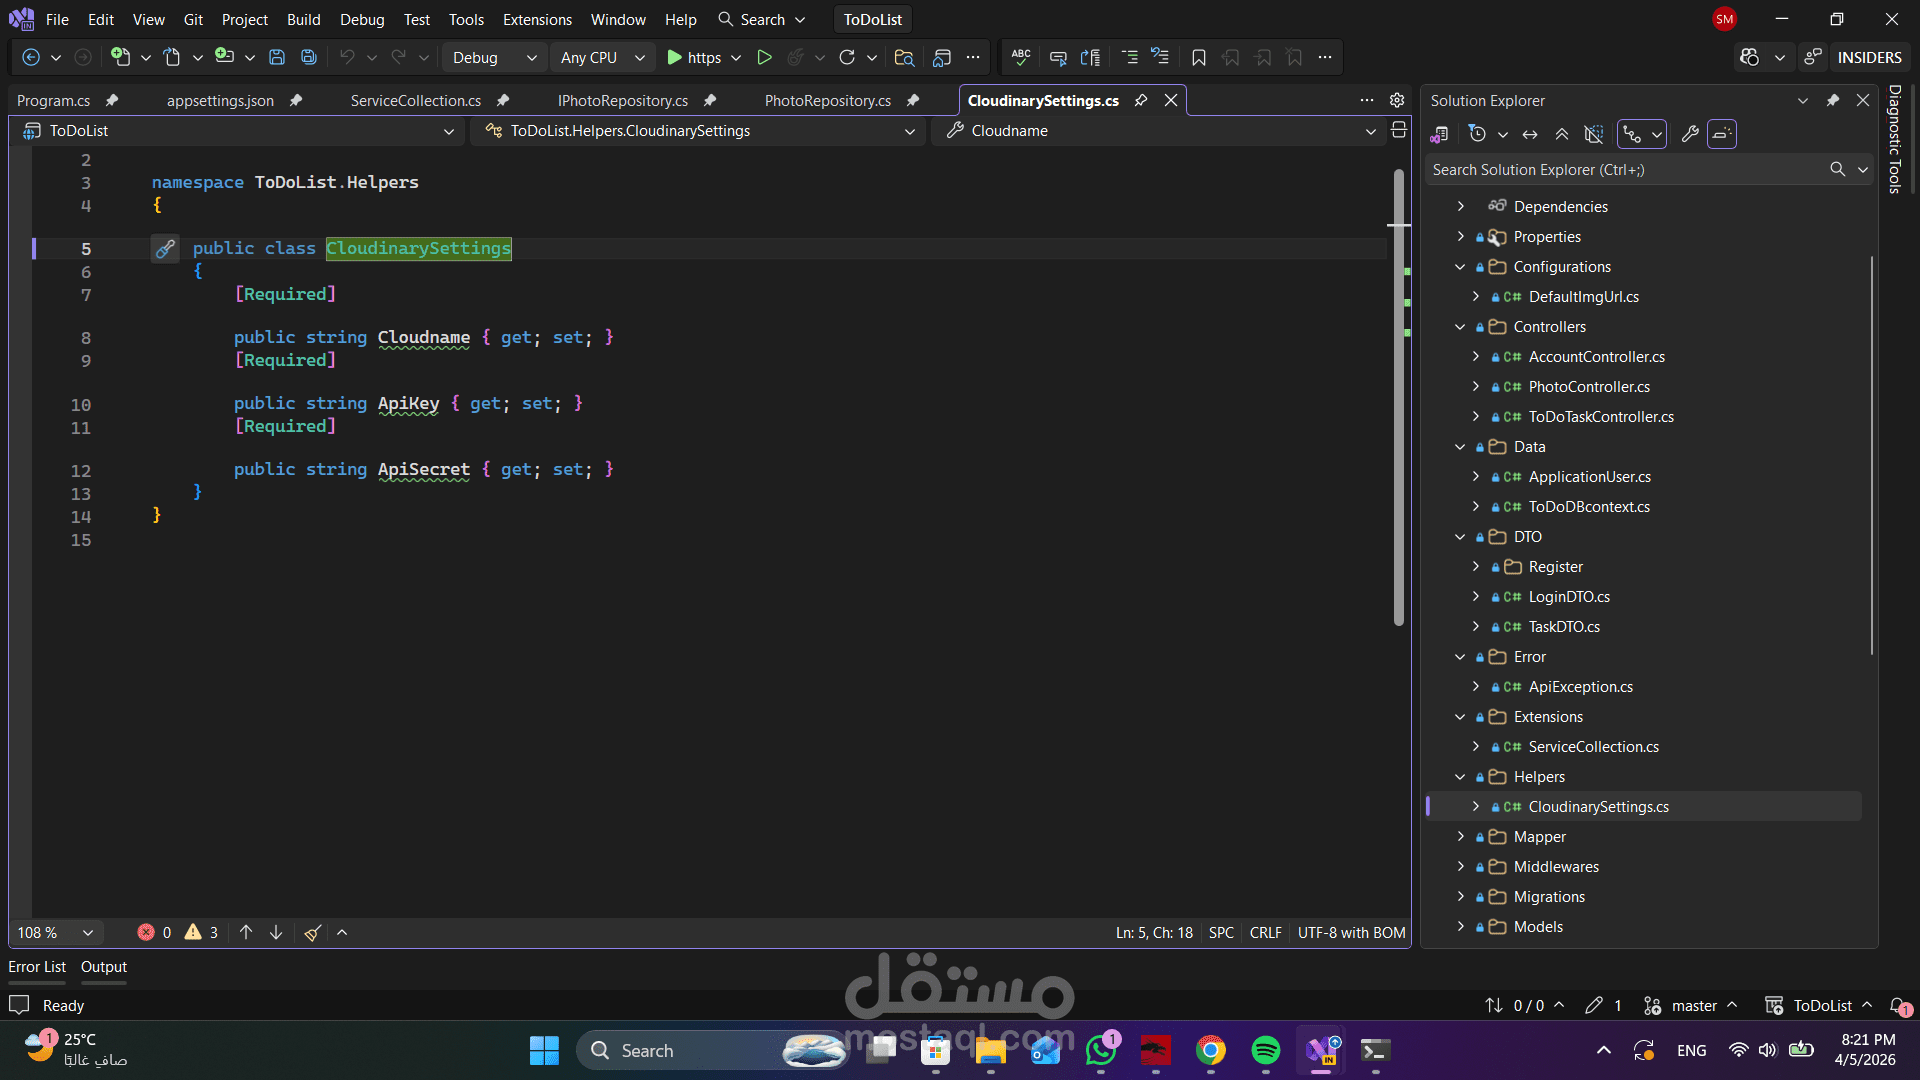Click the Save All toolbar icon
This screenshot has height=1080, width=1920.
309,57
